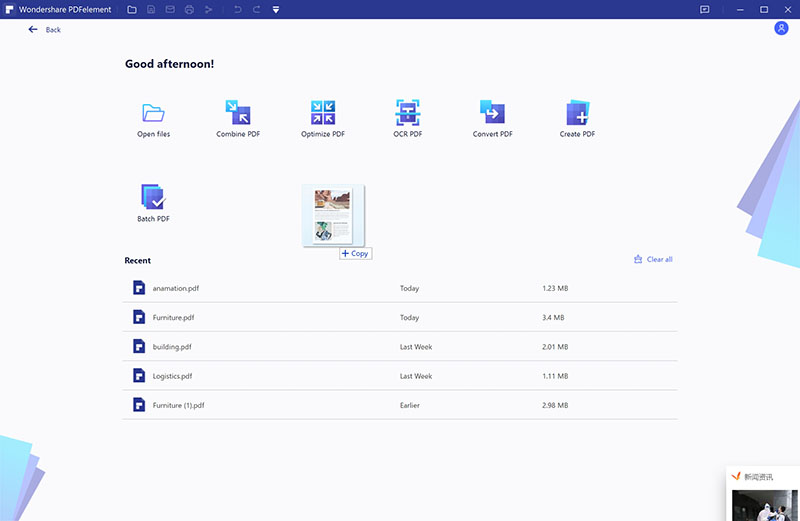The width and height of the screenshot is (800, 521).
Task: Open the Batch PDF tool
Action: pyautogui.click(x=153, y=197)
